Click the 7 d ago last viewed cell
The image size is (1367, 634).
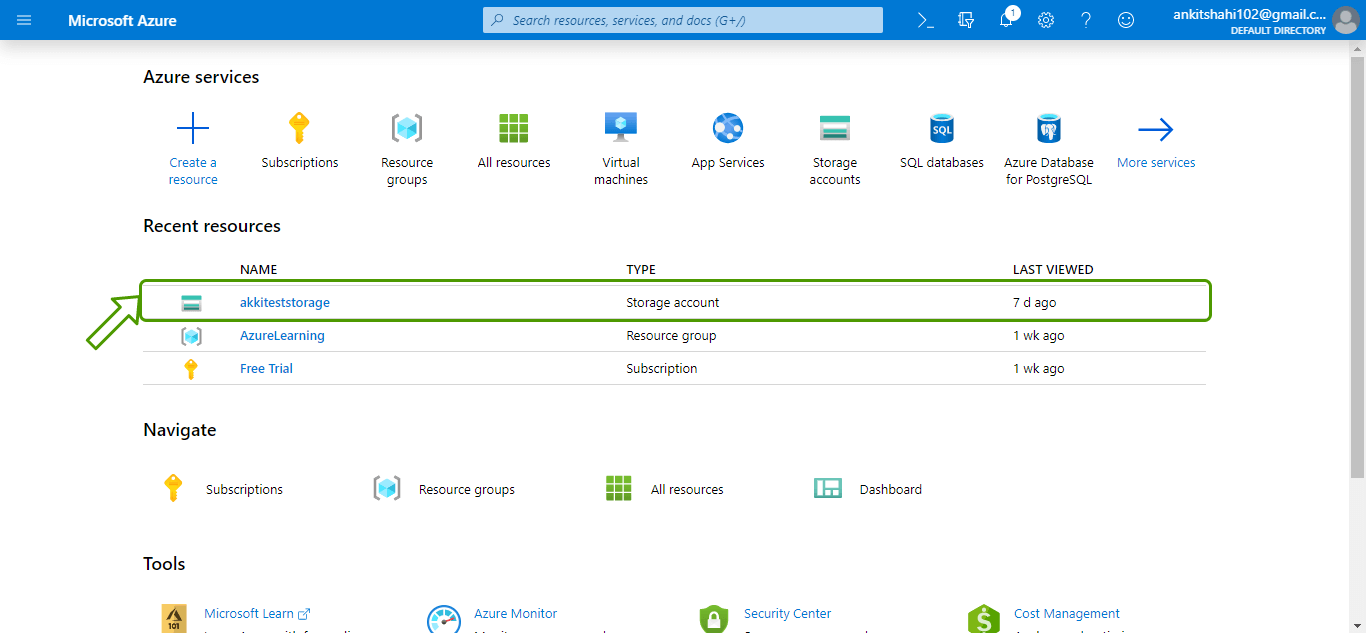[x=1035, y=302]
